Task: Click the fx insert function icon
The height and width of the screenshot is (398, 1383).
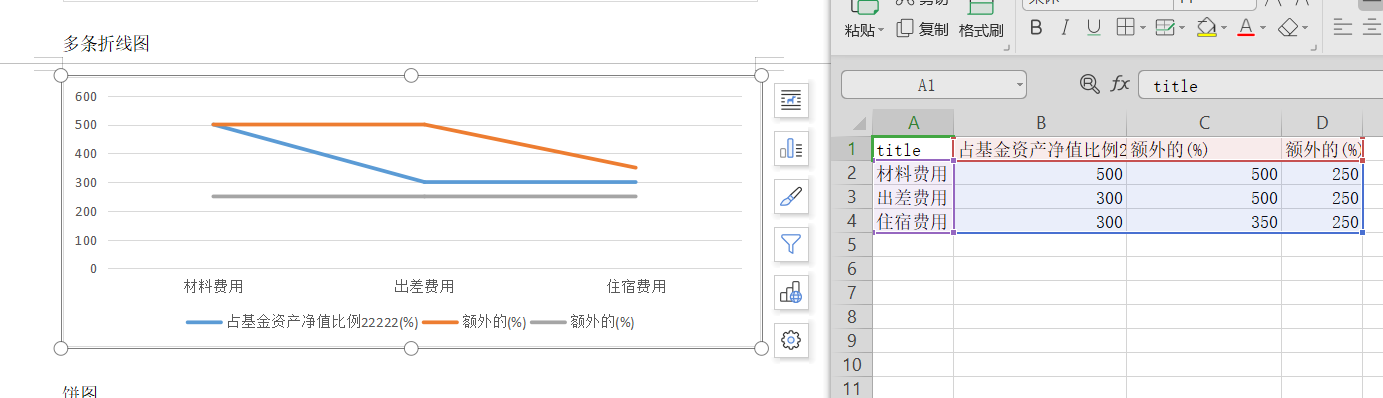Action: pos(1120,85)
